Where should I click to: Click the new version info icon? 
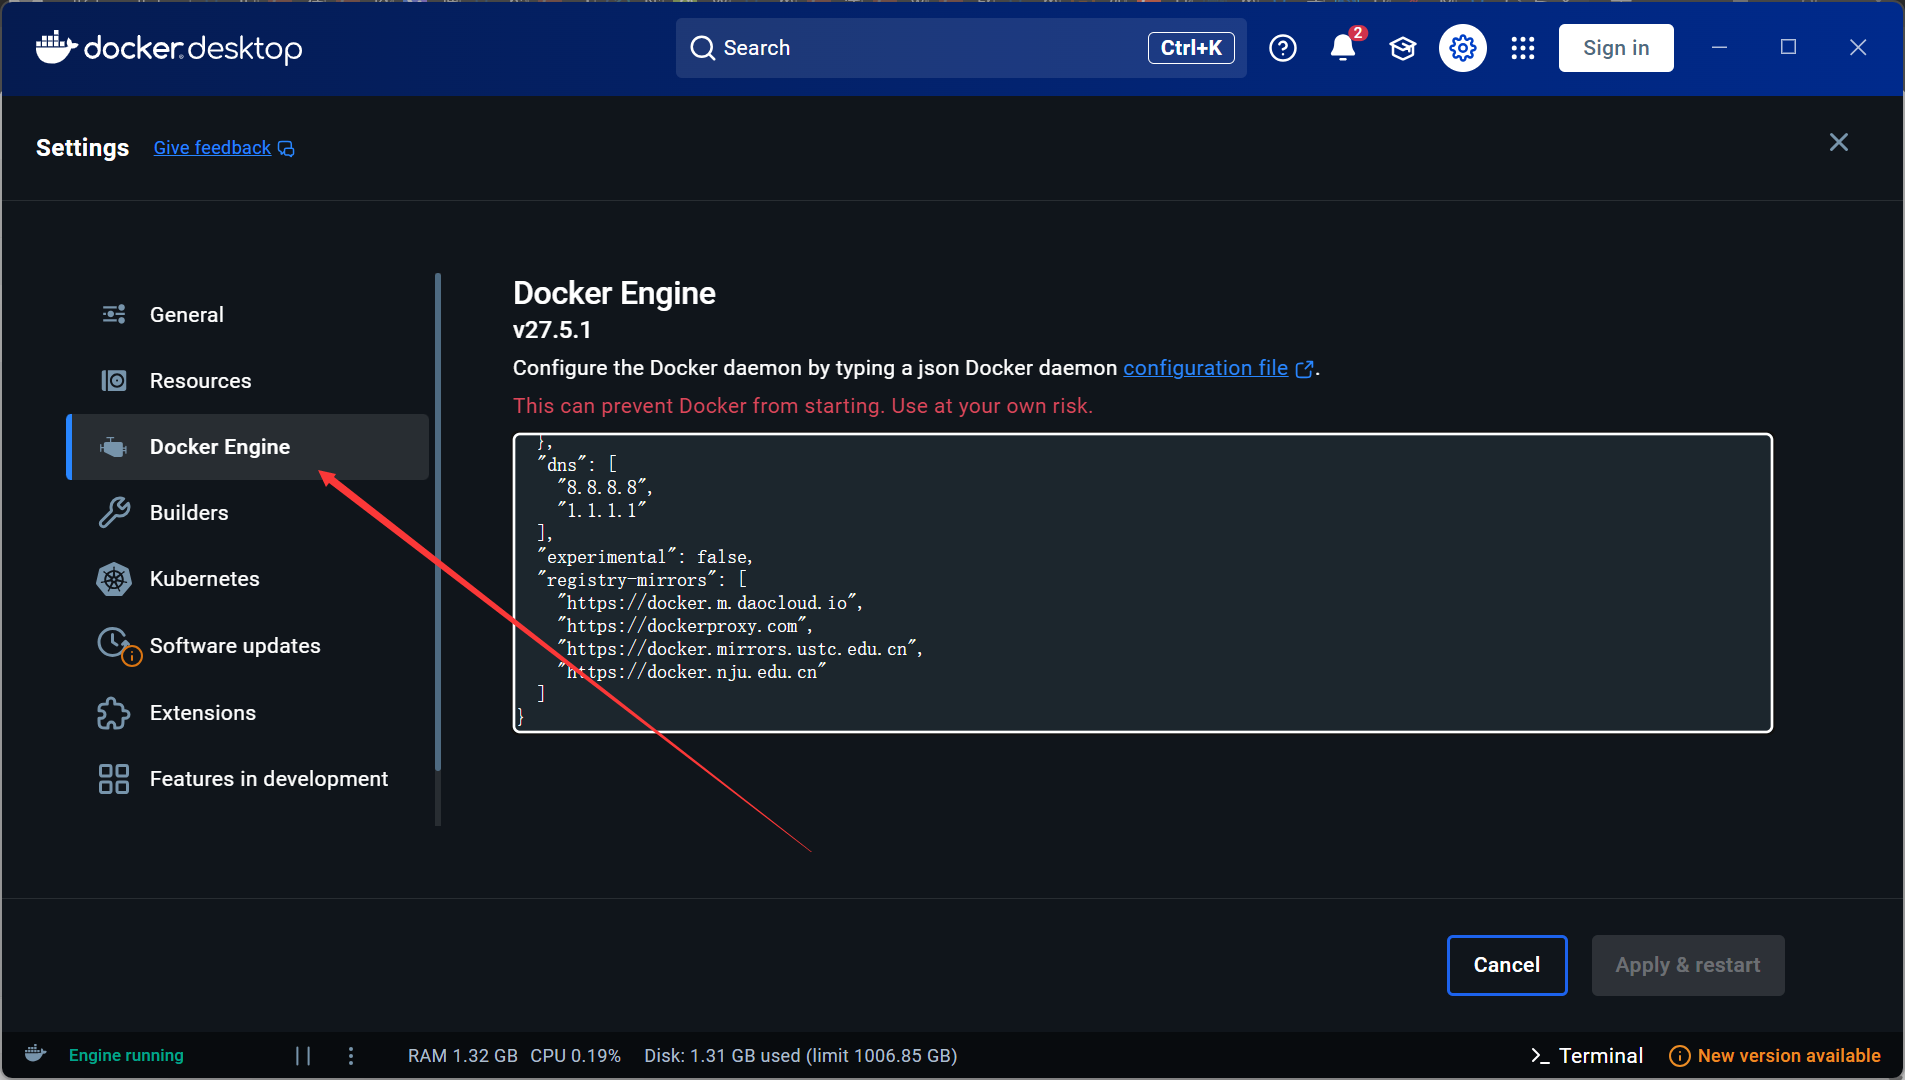pyautogui.click(x=1680, y=1056)
